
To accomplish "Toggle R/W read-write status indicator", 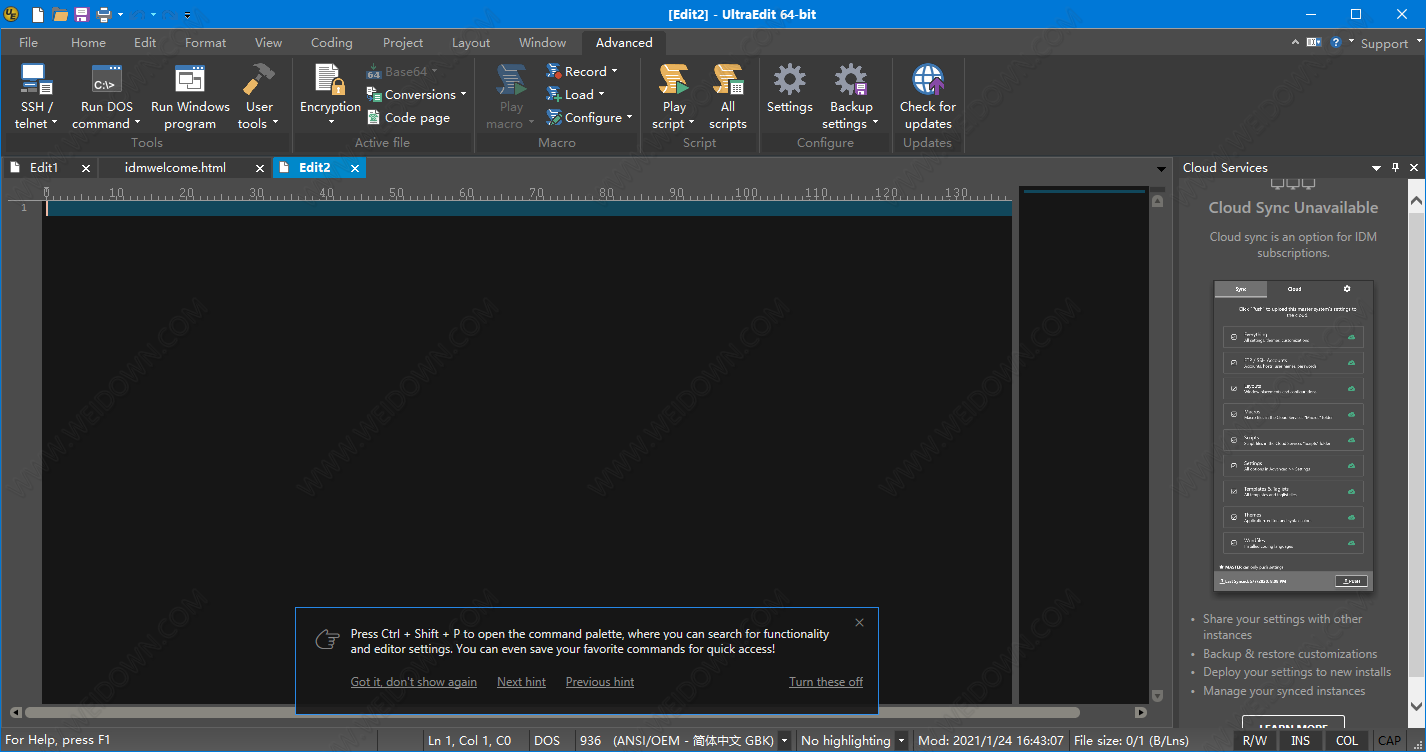I will click(x=1254, y=741).
